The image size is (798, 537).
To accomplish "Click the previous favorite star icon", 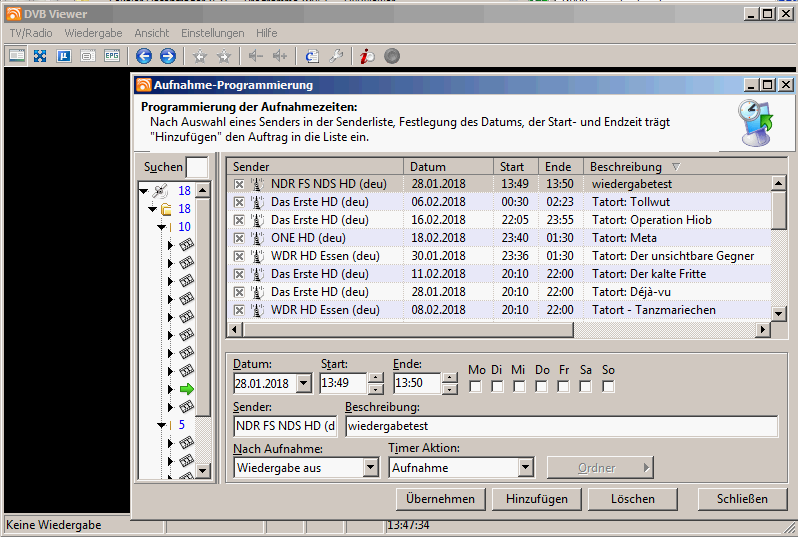I will coord(200,56).
